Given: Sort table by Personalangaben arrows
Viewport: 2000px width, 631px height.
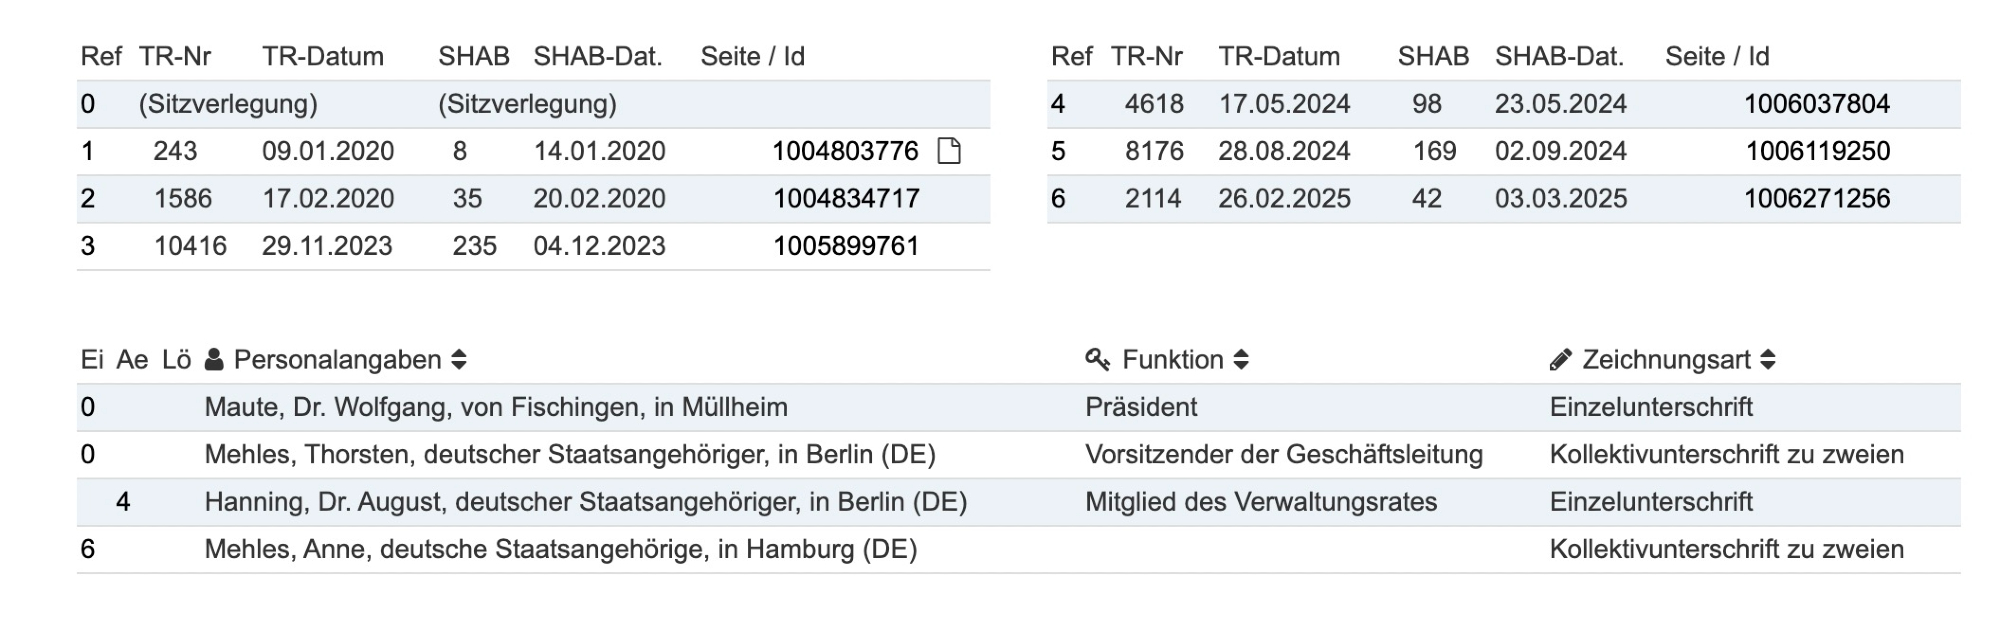Looking at the screenshot, I should pos(459,360).
